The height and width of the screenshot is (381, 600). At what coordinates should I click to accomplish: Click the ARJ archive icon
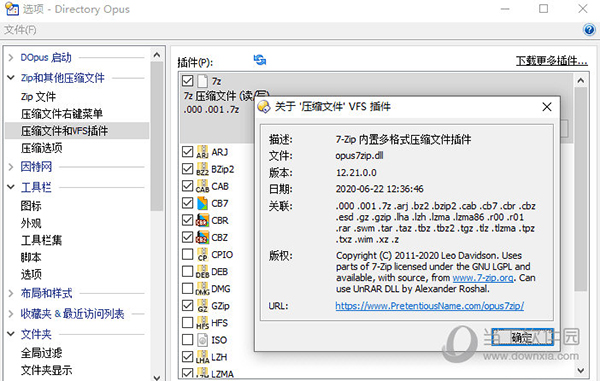click(x=202, y=152)
